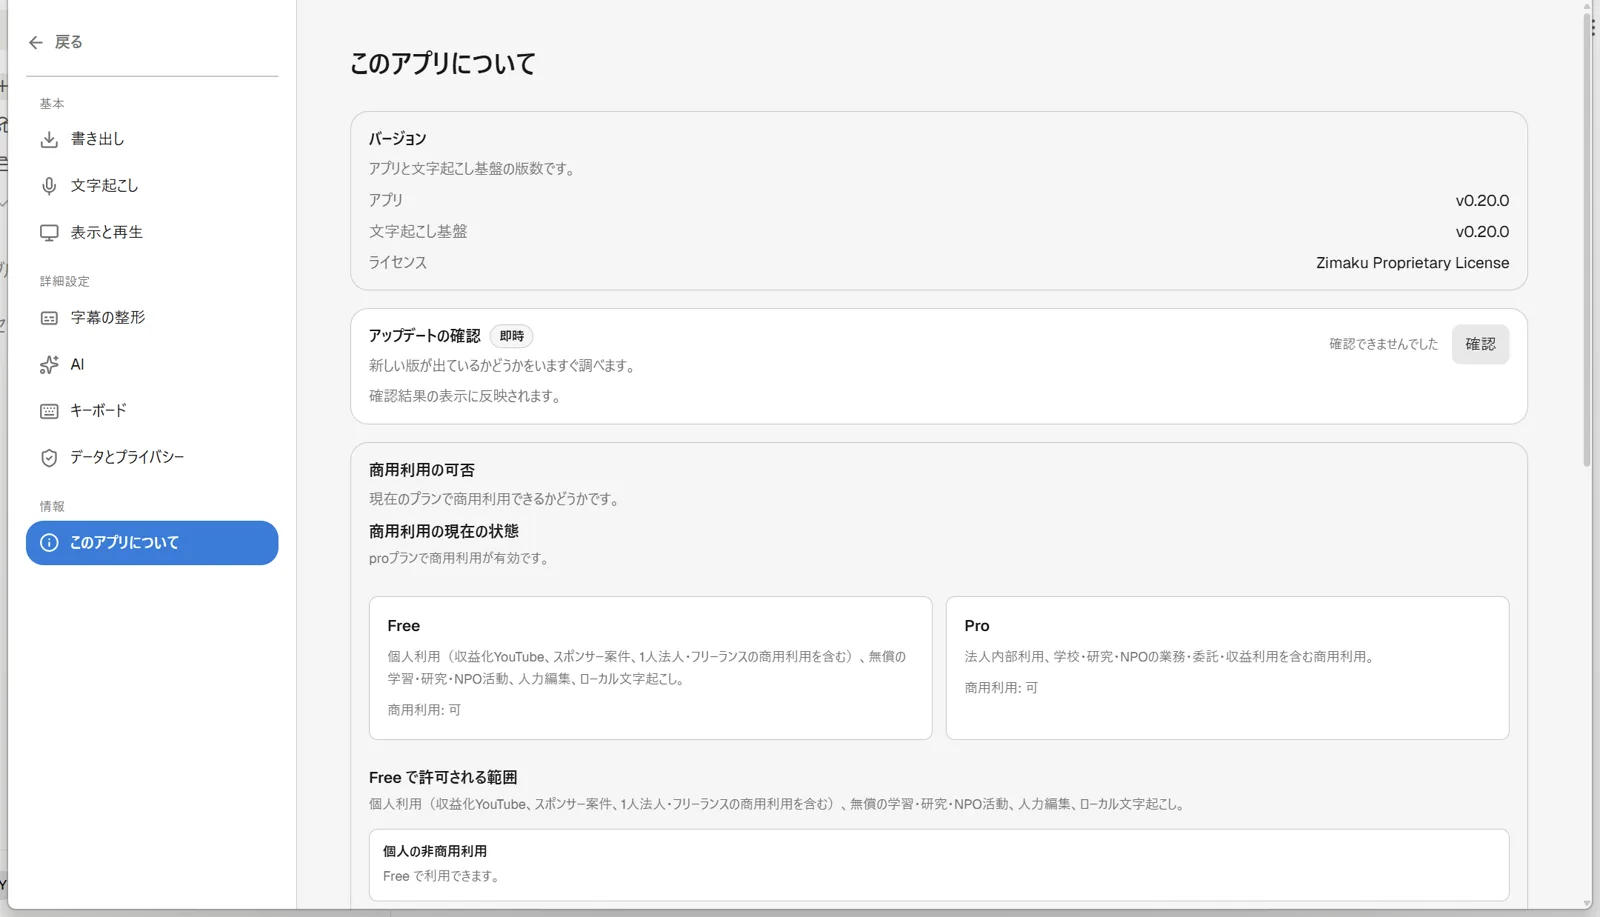The image size is (1600, 917).
Task: Click the 個人の非商用利用 card
Action: (939, 865)
